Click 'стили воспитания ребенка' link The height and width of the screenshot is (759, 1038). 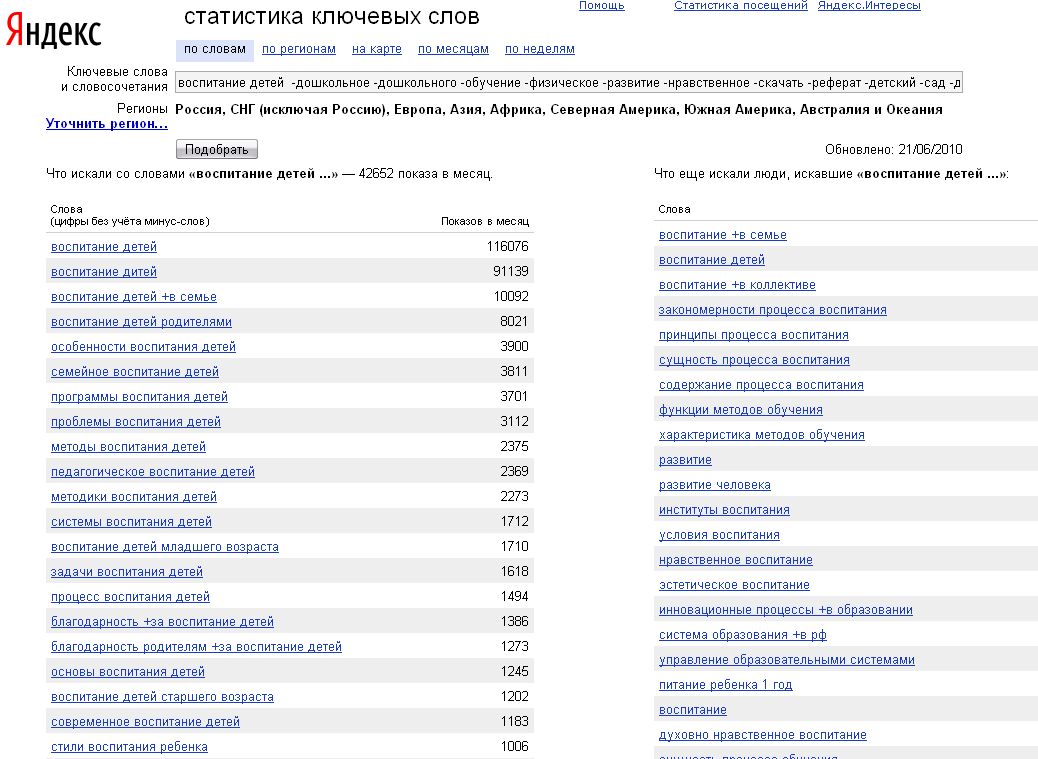(x=129, y=747)
